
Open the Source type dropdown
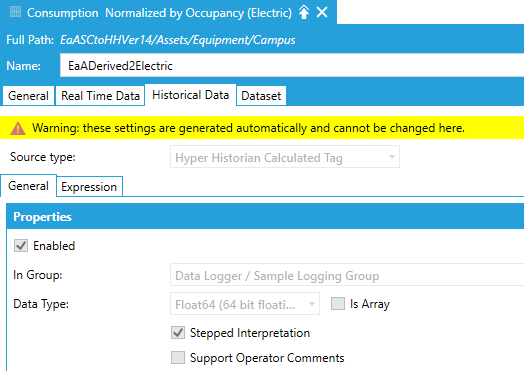click(285, 157)
